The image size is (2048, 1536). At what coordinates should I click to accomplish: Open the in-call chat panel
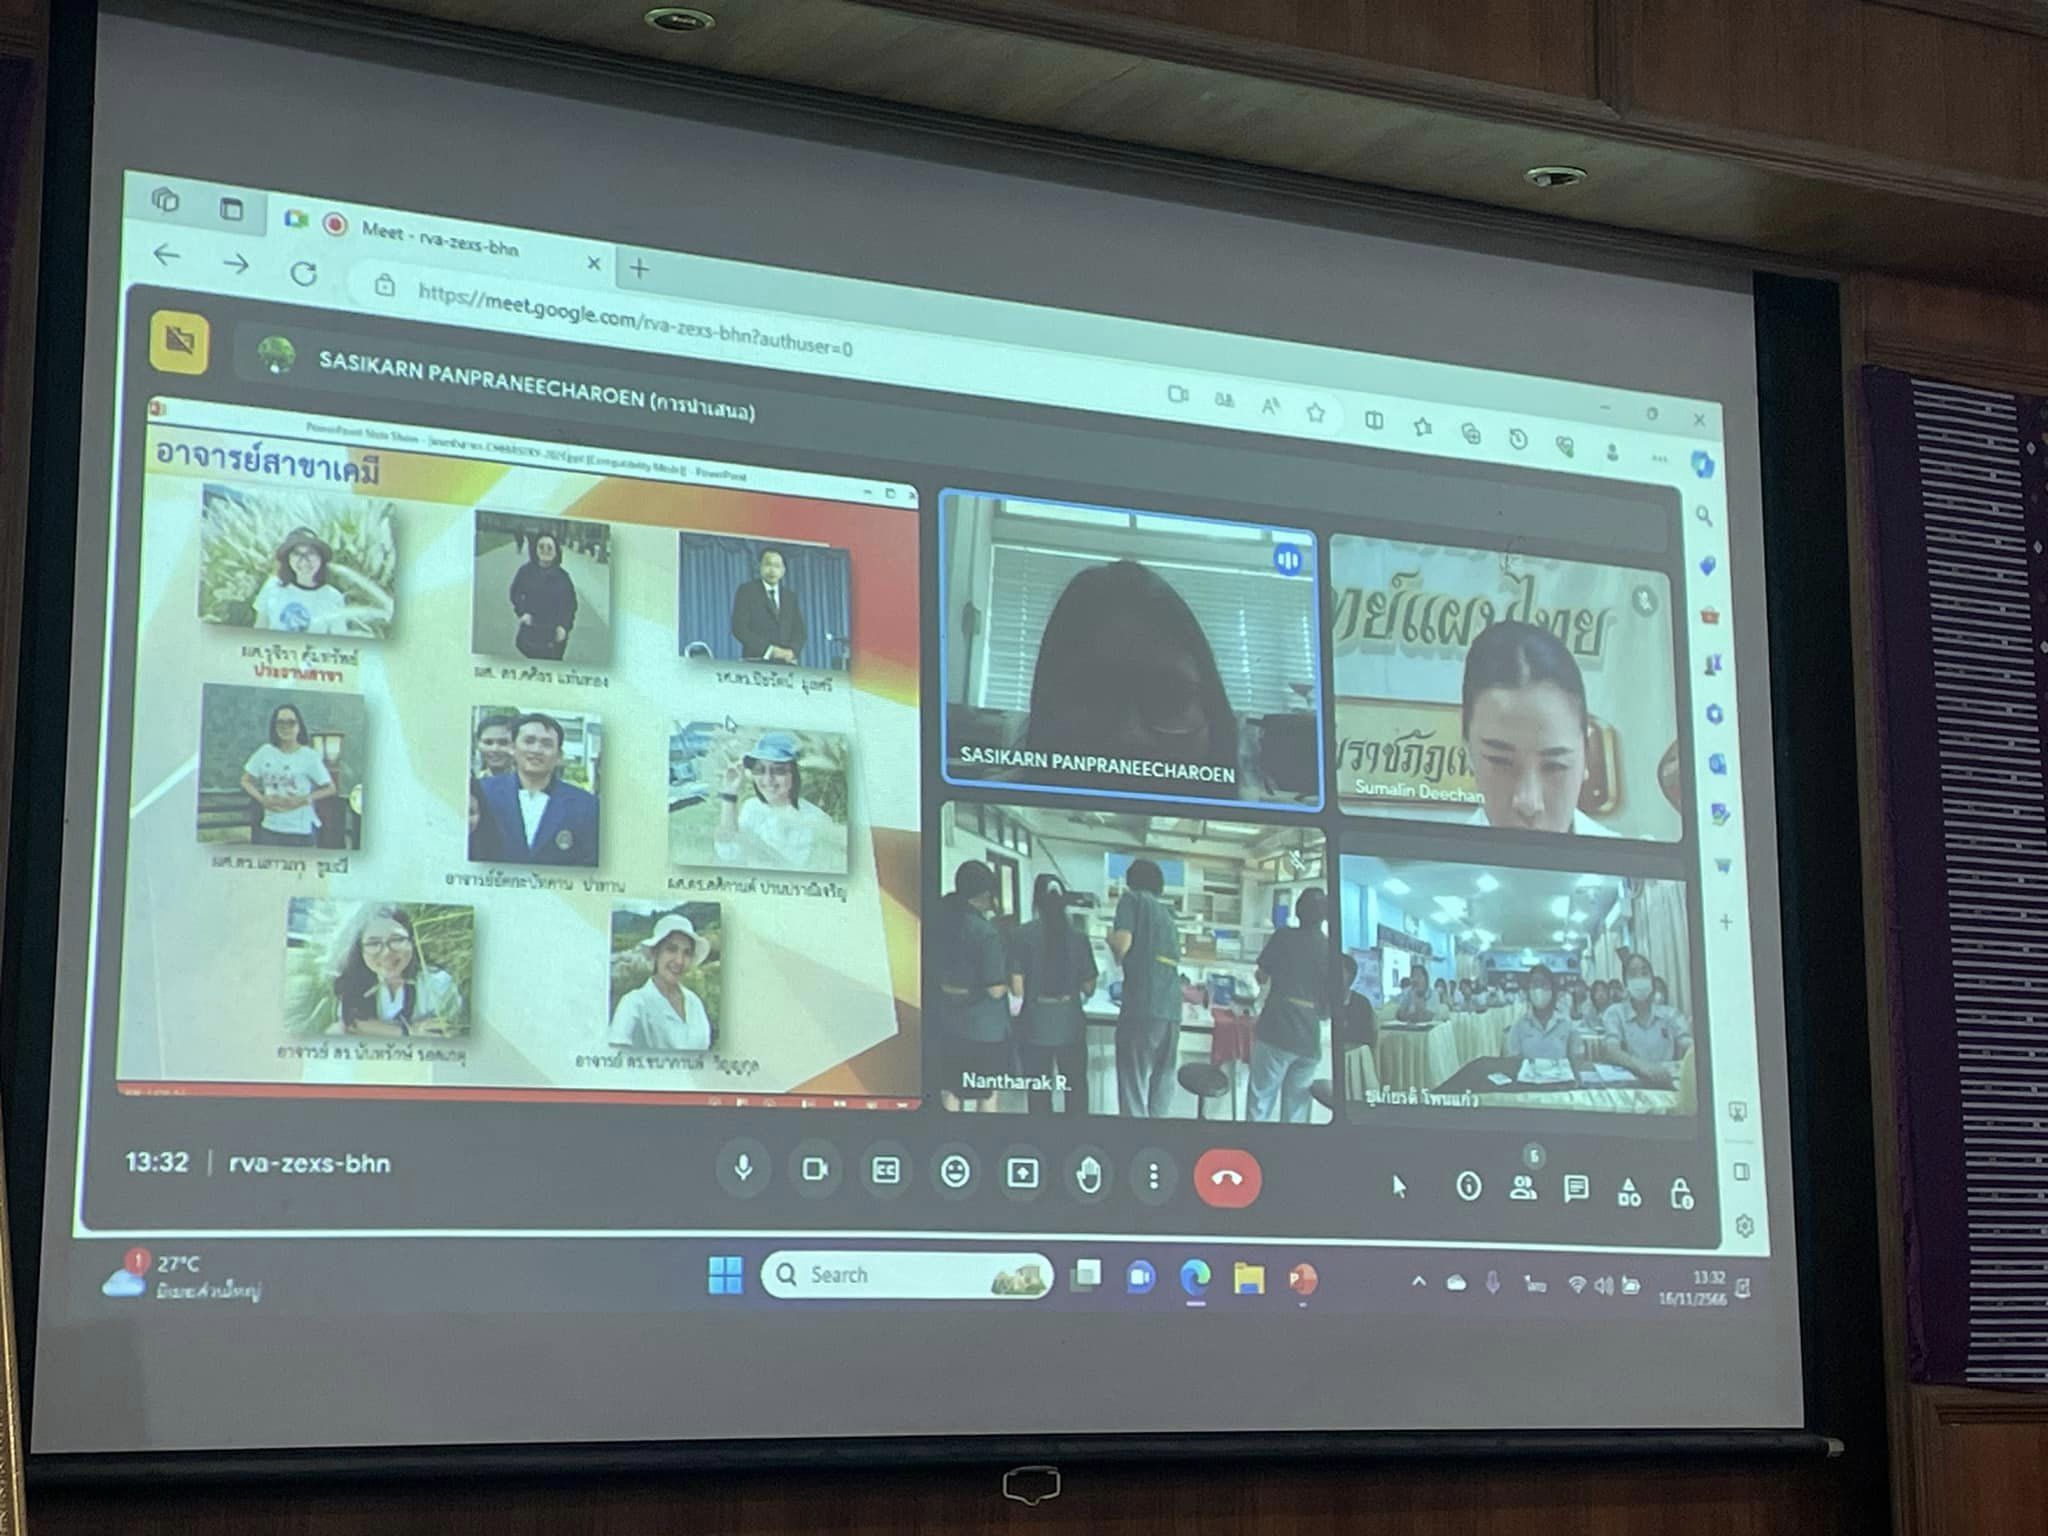pyautogui.click(x=1576, y=1190)
